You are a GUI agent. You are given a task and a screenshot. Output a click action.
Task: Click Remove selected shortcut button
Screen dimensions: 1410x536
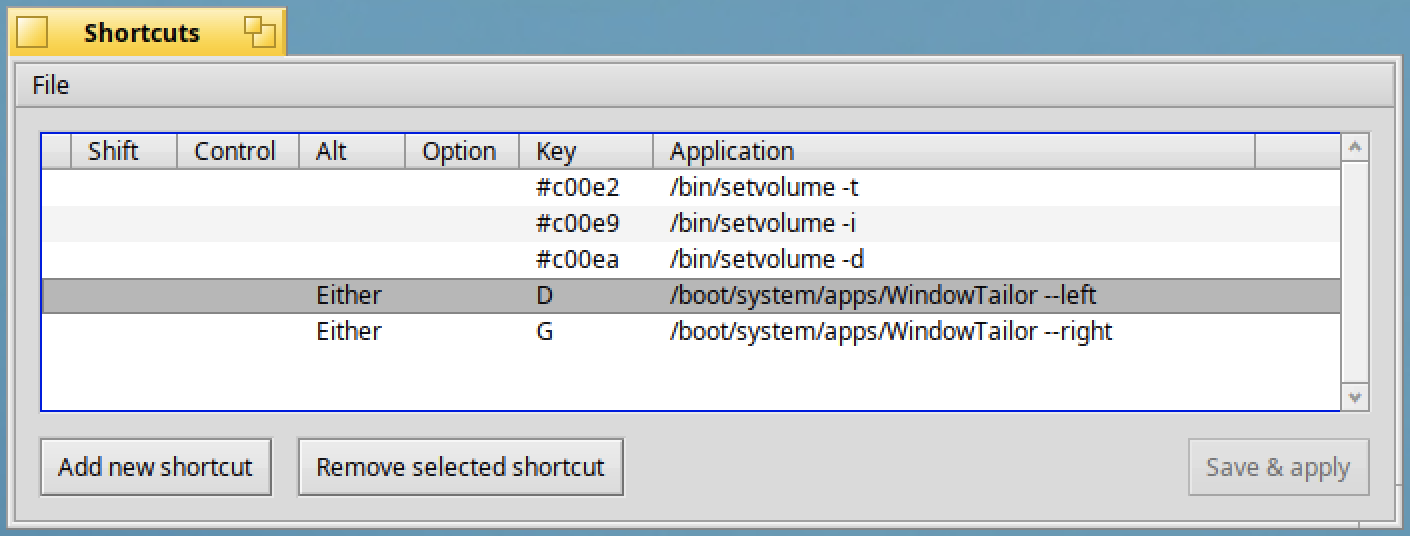click(461, 467)
